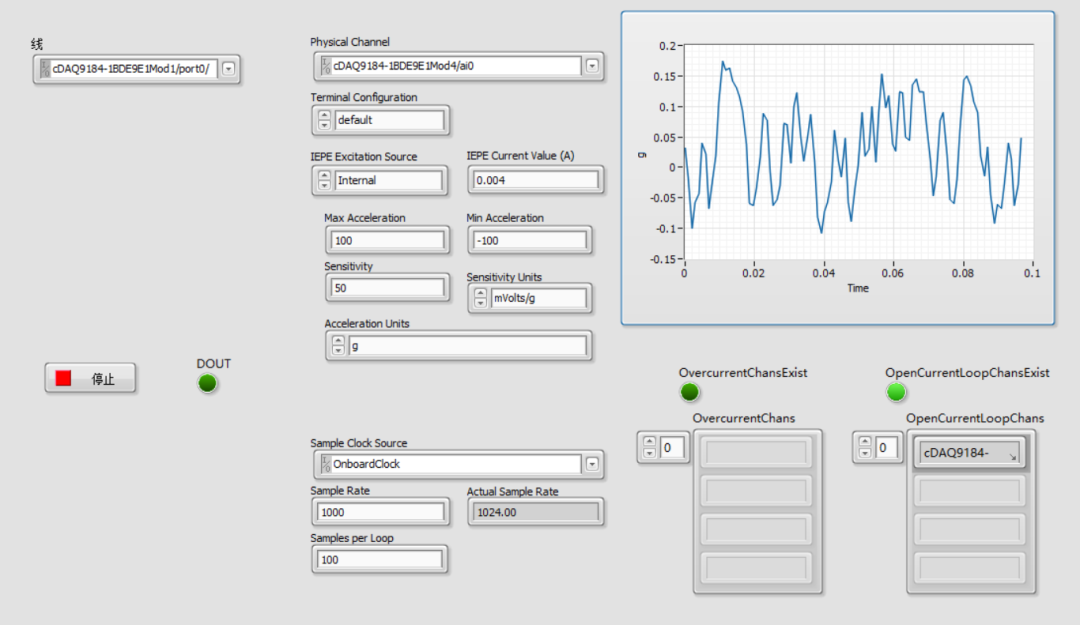This screenshot has width=1080, height=625.
Task: Click the Sensitivity value field showing 50
Action: (388, 288)
